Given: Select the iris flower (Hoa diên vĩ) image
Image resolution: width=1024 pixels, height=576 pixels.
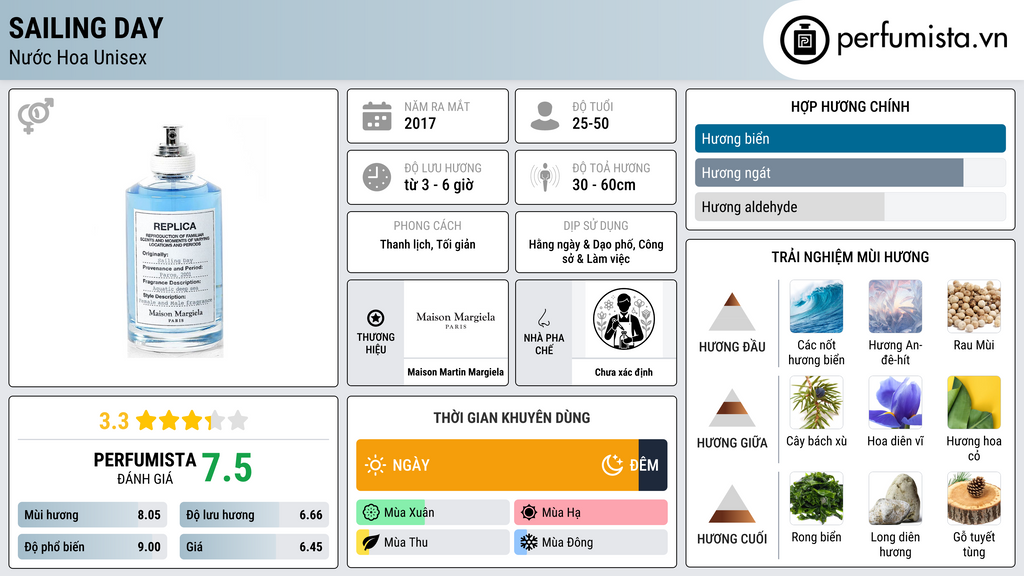Looking at the screenshot, I should pos(895,403).
